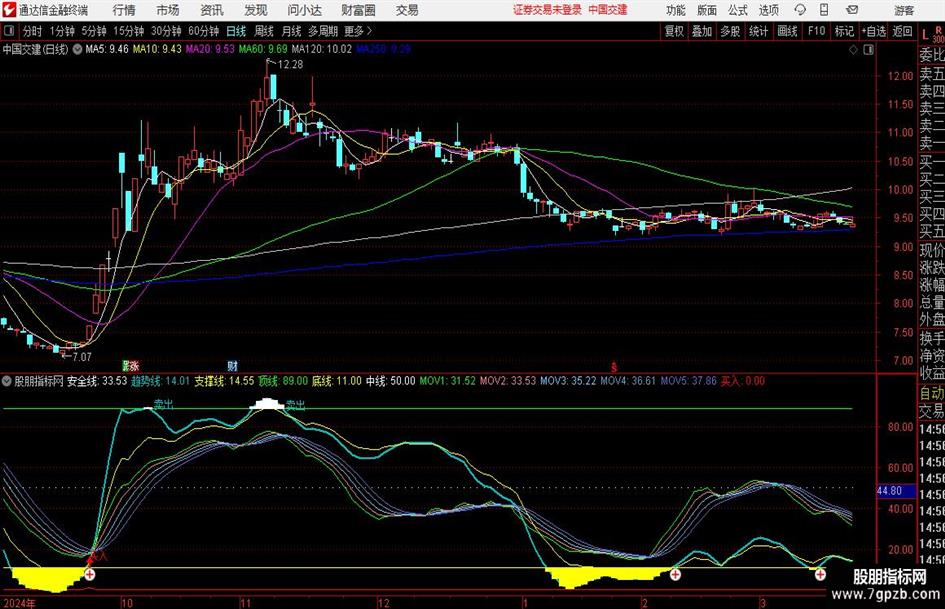Image resolution: width=945 pixels, height=609 pixels.
Task: Open the 交易 menu
Action: (x=407, y=10)
